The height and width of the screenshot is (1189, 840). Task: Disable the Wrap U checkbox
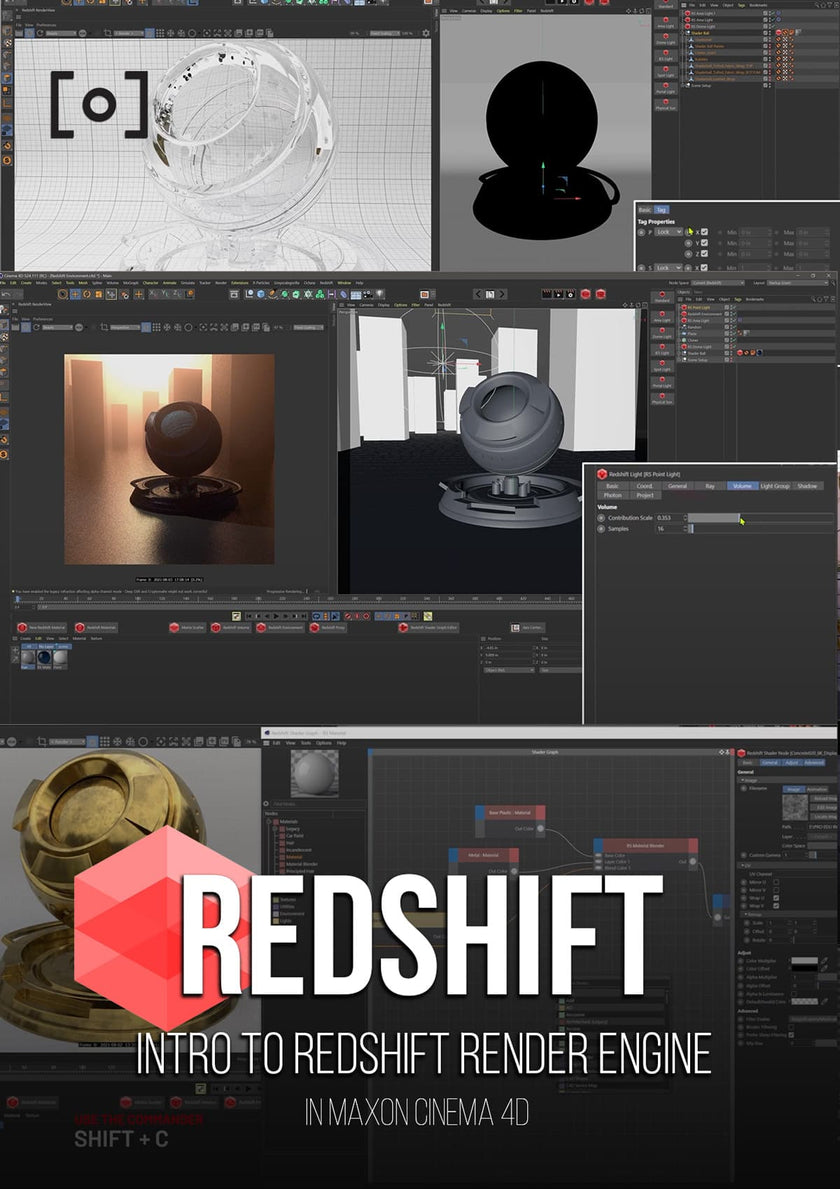pyautogui.click(x=776, y=899)
